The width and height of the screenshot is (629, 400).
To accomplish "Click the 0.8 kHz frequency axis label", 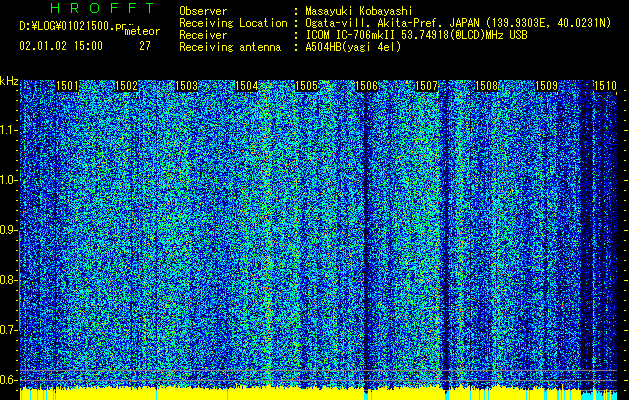I will (x=8, y=280).
